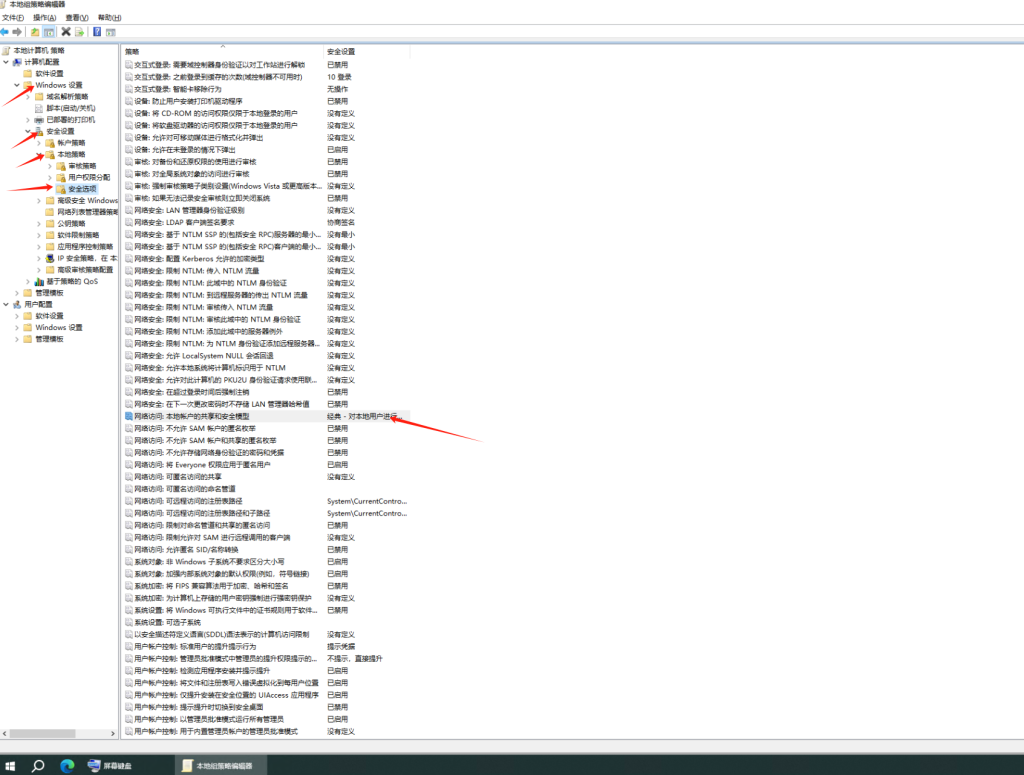1024x775 pixels.
Task: Select the 网络列表管理器策略 folder
Action: click(88, 212)
